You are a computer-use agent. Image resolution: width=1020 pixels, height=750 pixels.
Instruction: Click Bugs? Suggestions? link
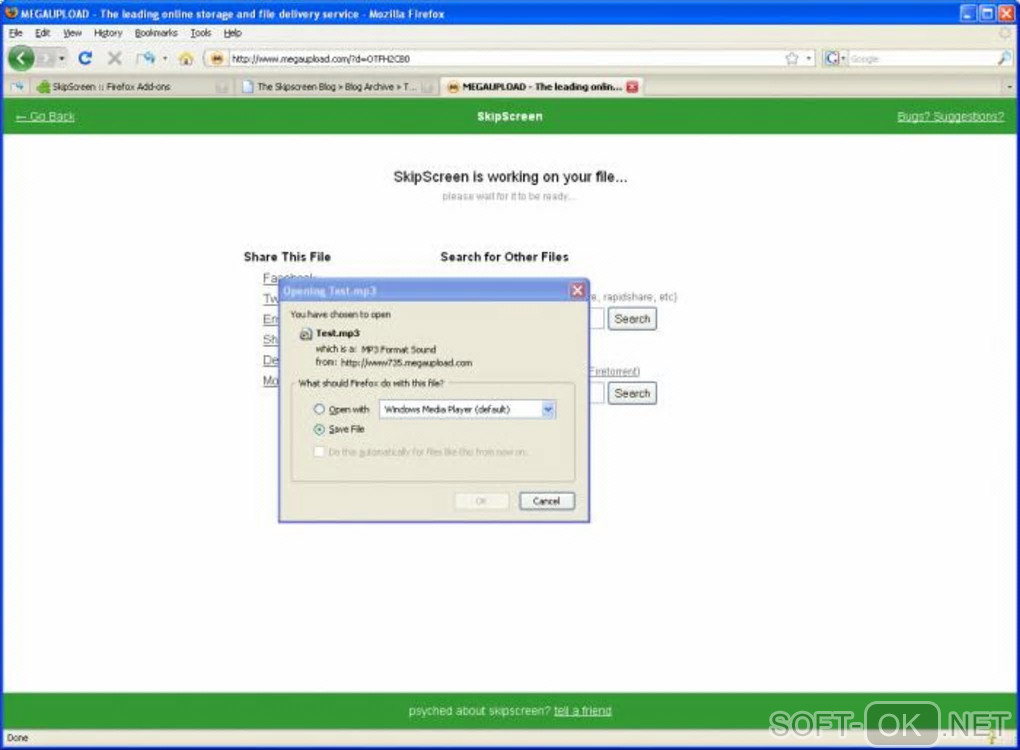click(x=950, y=116)
